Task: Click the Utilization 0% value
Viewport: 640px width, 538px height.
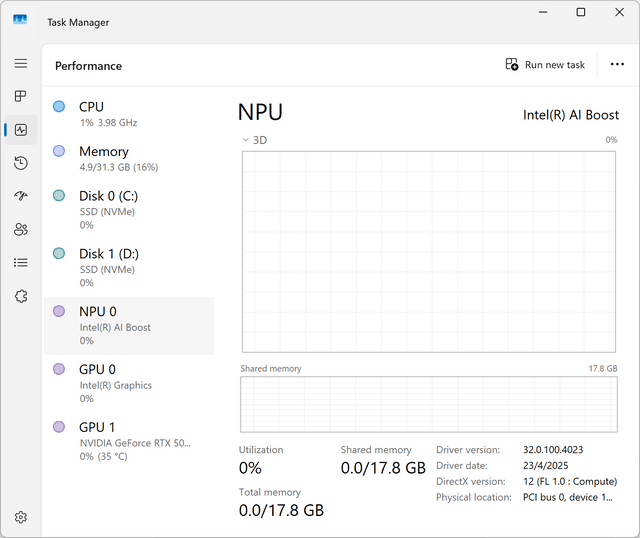Action: pos(250,468)
